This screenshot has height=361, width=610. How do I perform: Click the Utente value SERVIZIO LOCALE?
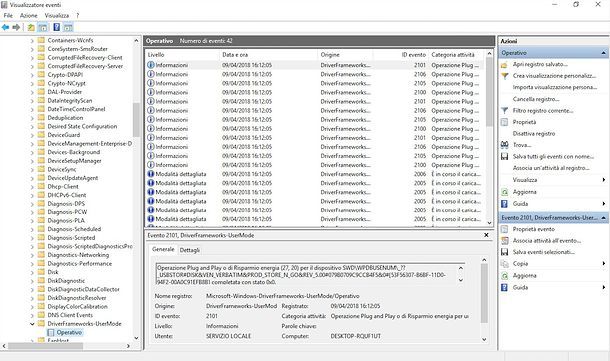[228, 336]
